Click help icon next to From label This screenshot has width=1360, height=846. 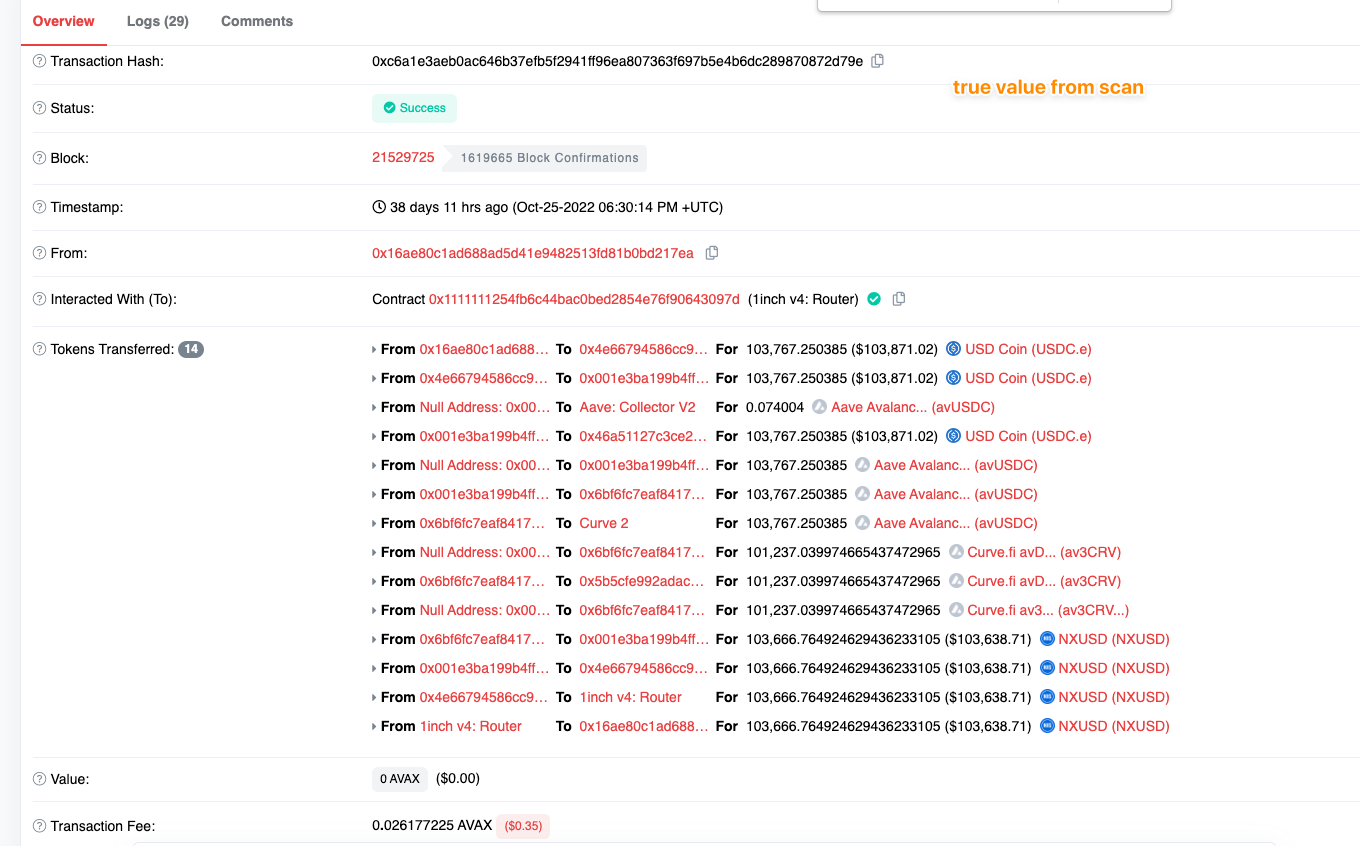pos(39,253)
